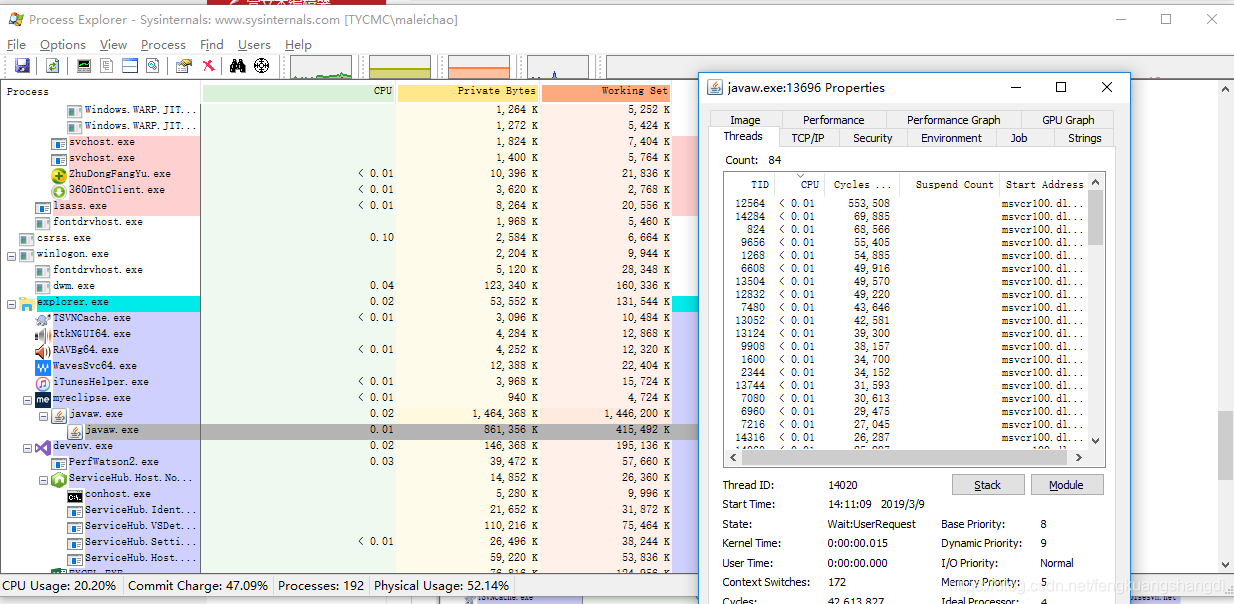Image resolution: width=1234 pixels, height=604 pixels.
Task: Open the Properties toolbar icon
Action: pos(184,66)
